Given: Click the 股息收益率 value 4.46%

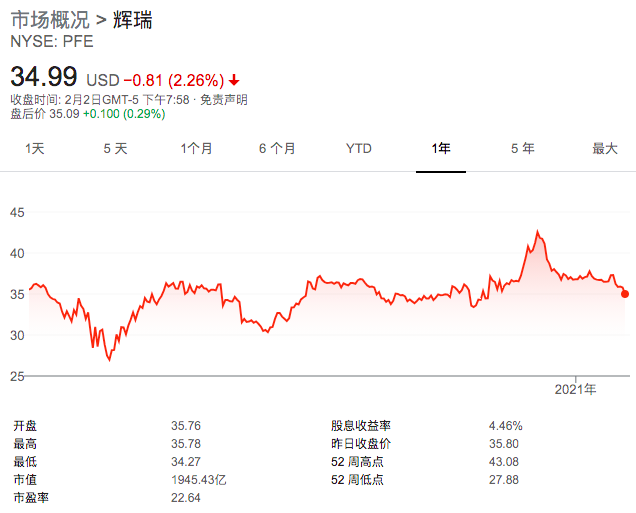Looking at the screenshot, I should point(505,426).
